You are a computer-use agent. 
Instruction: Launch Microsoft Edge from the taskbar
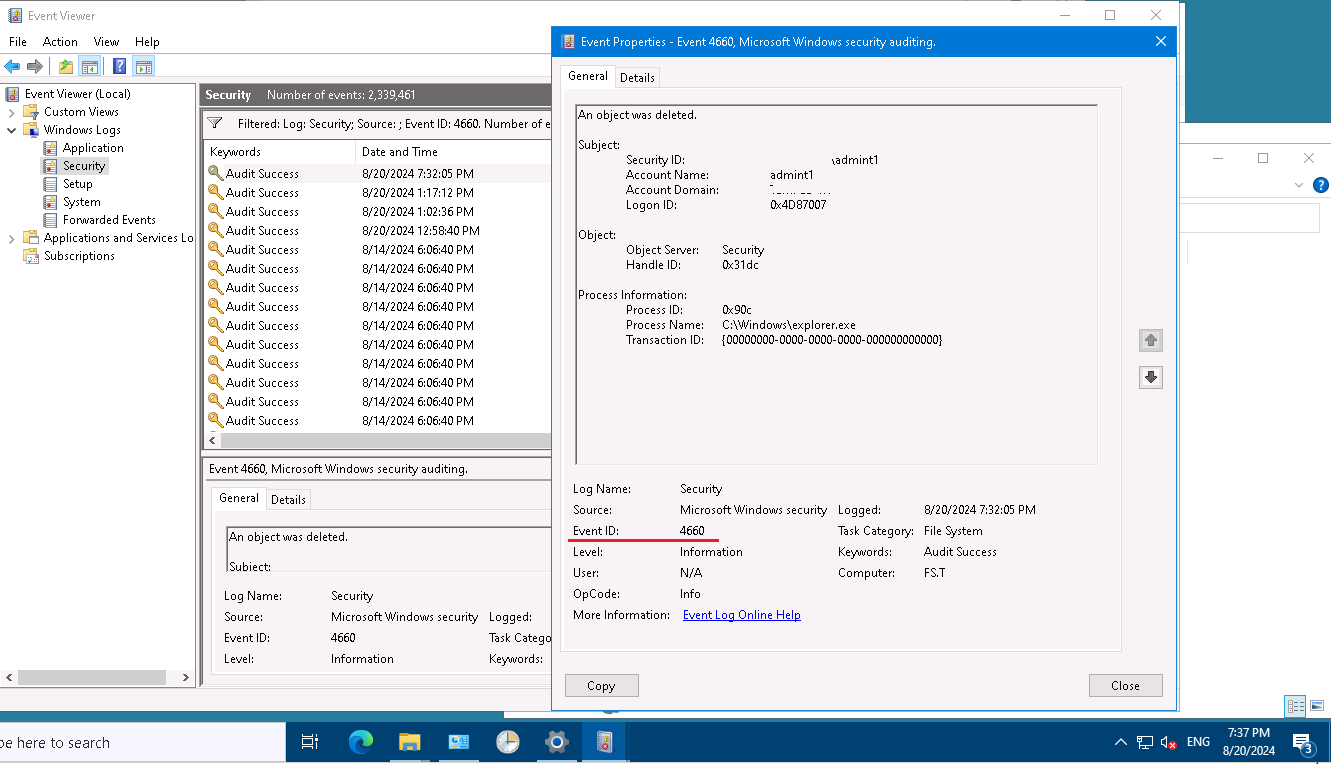pyautogui.click(x=360, y=742)
